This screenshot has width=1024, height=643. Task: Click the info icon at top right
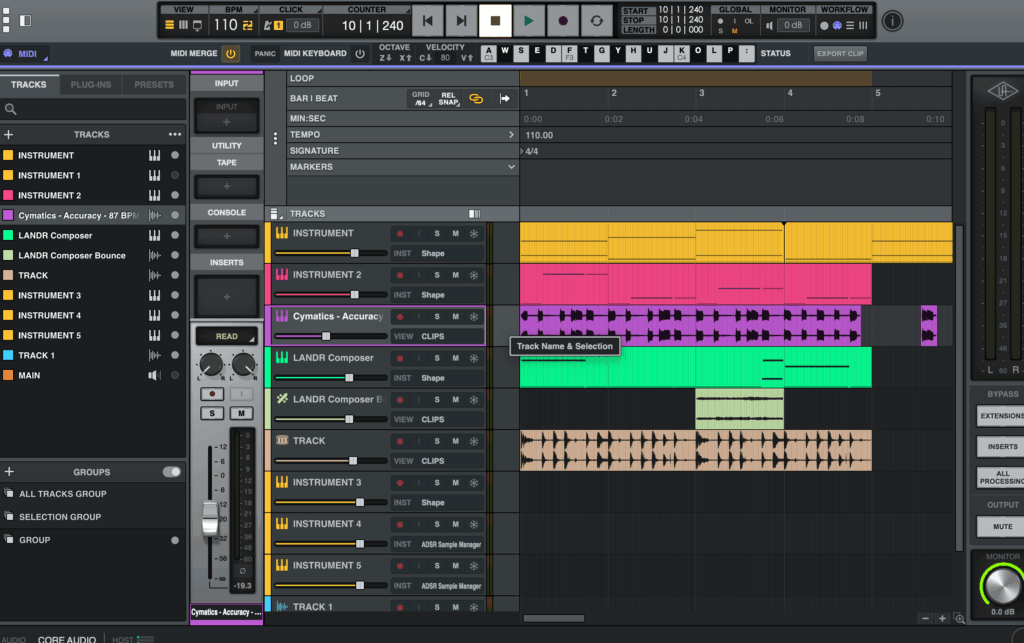coord(892,20)
